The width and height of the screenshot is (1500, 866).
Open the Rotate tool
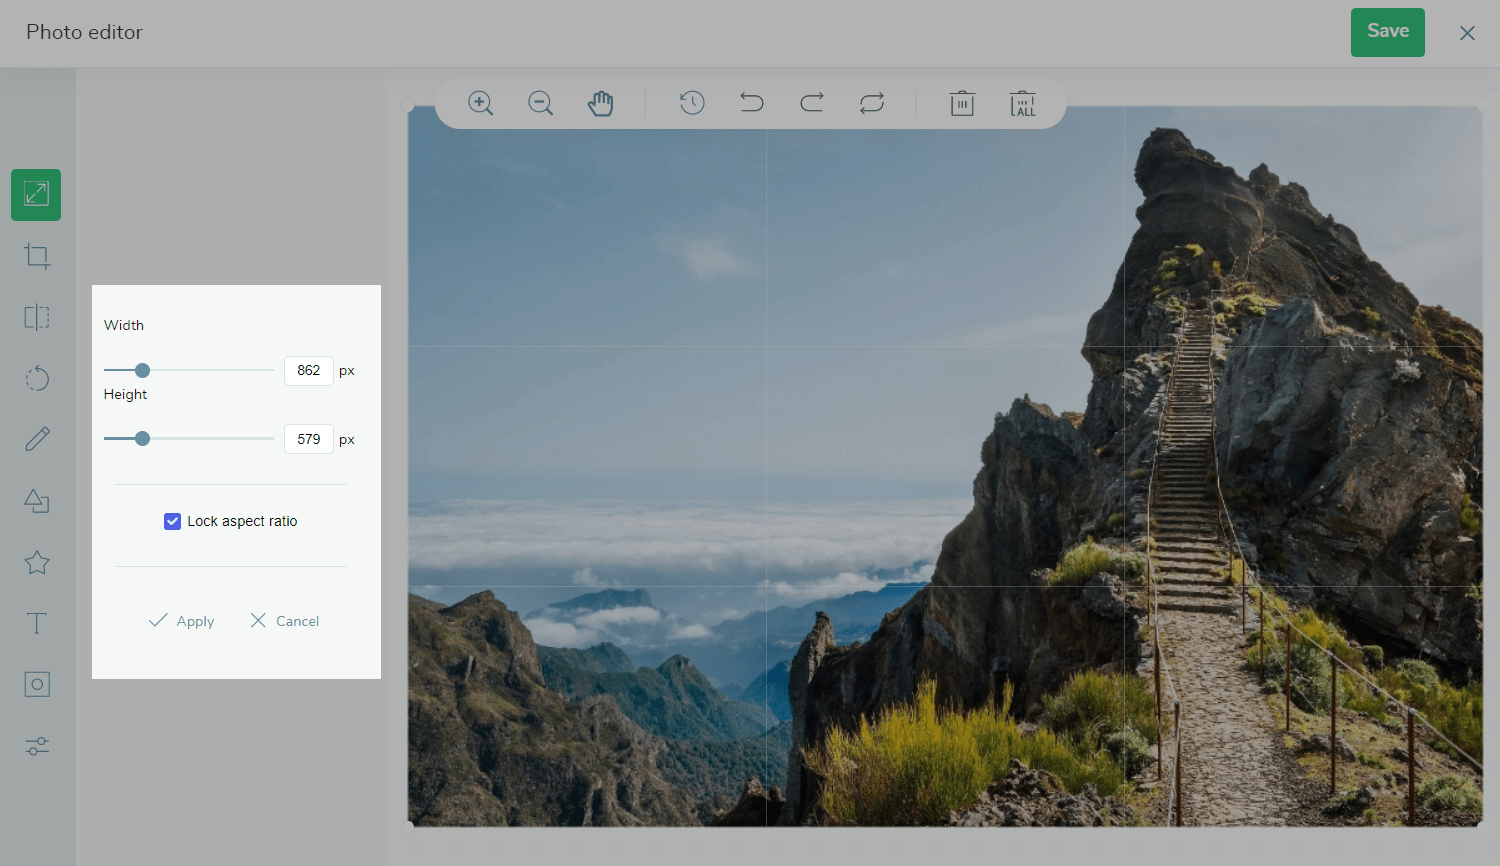[37, 379]
